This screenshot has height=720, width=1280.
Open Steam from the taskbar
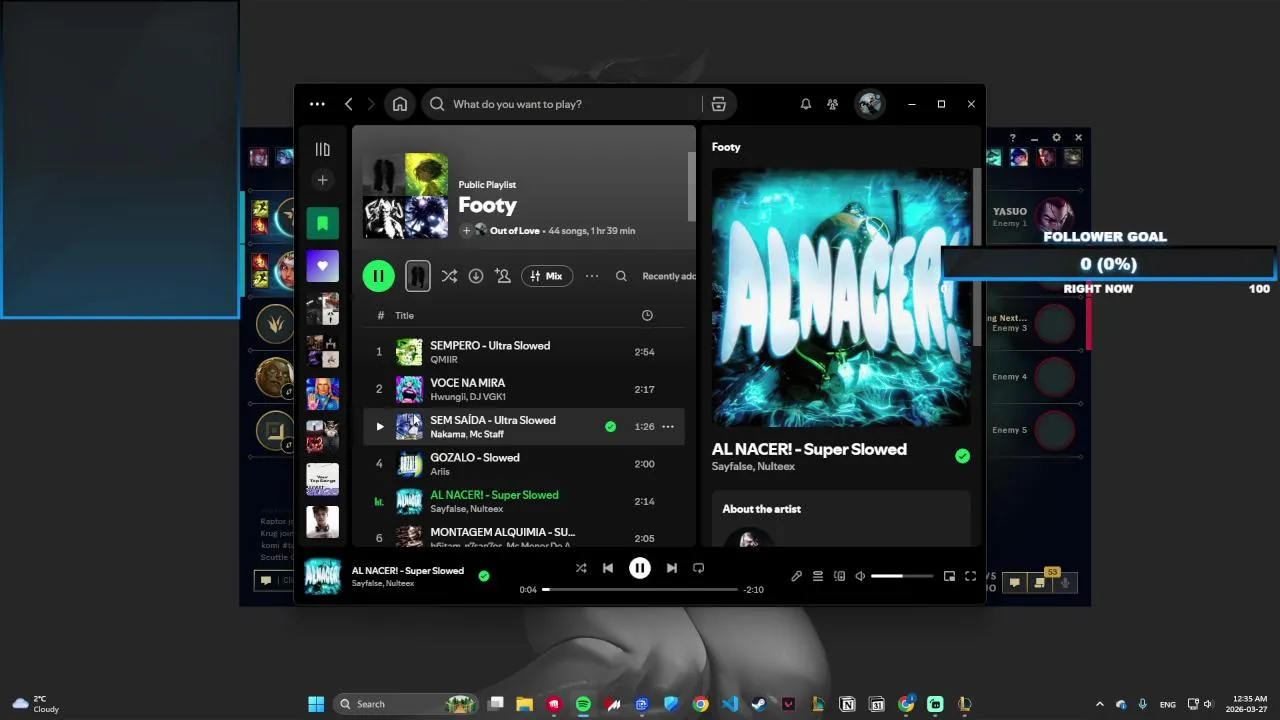pyautogui.click(x=759, y=704)
